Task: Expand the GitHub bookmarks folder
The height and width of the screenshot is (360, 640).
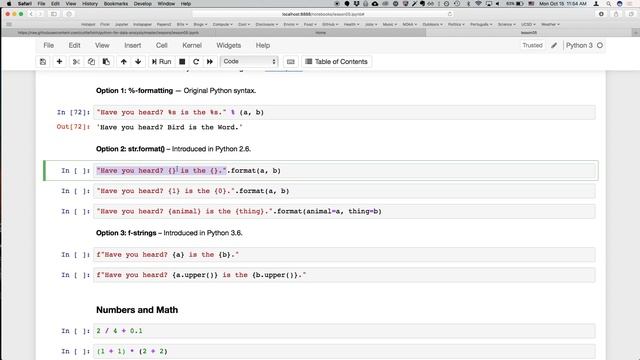Action: [x=330, y=24]
